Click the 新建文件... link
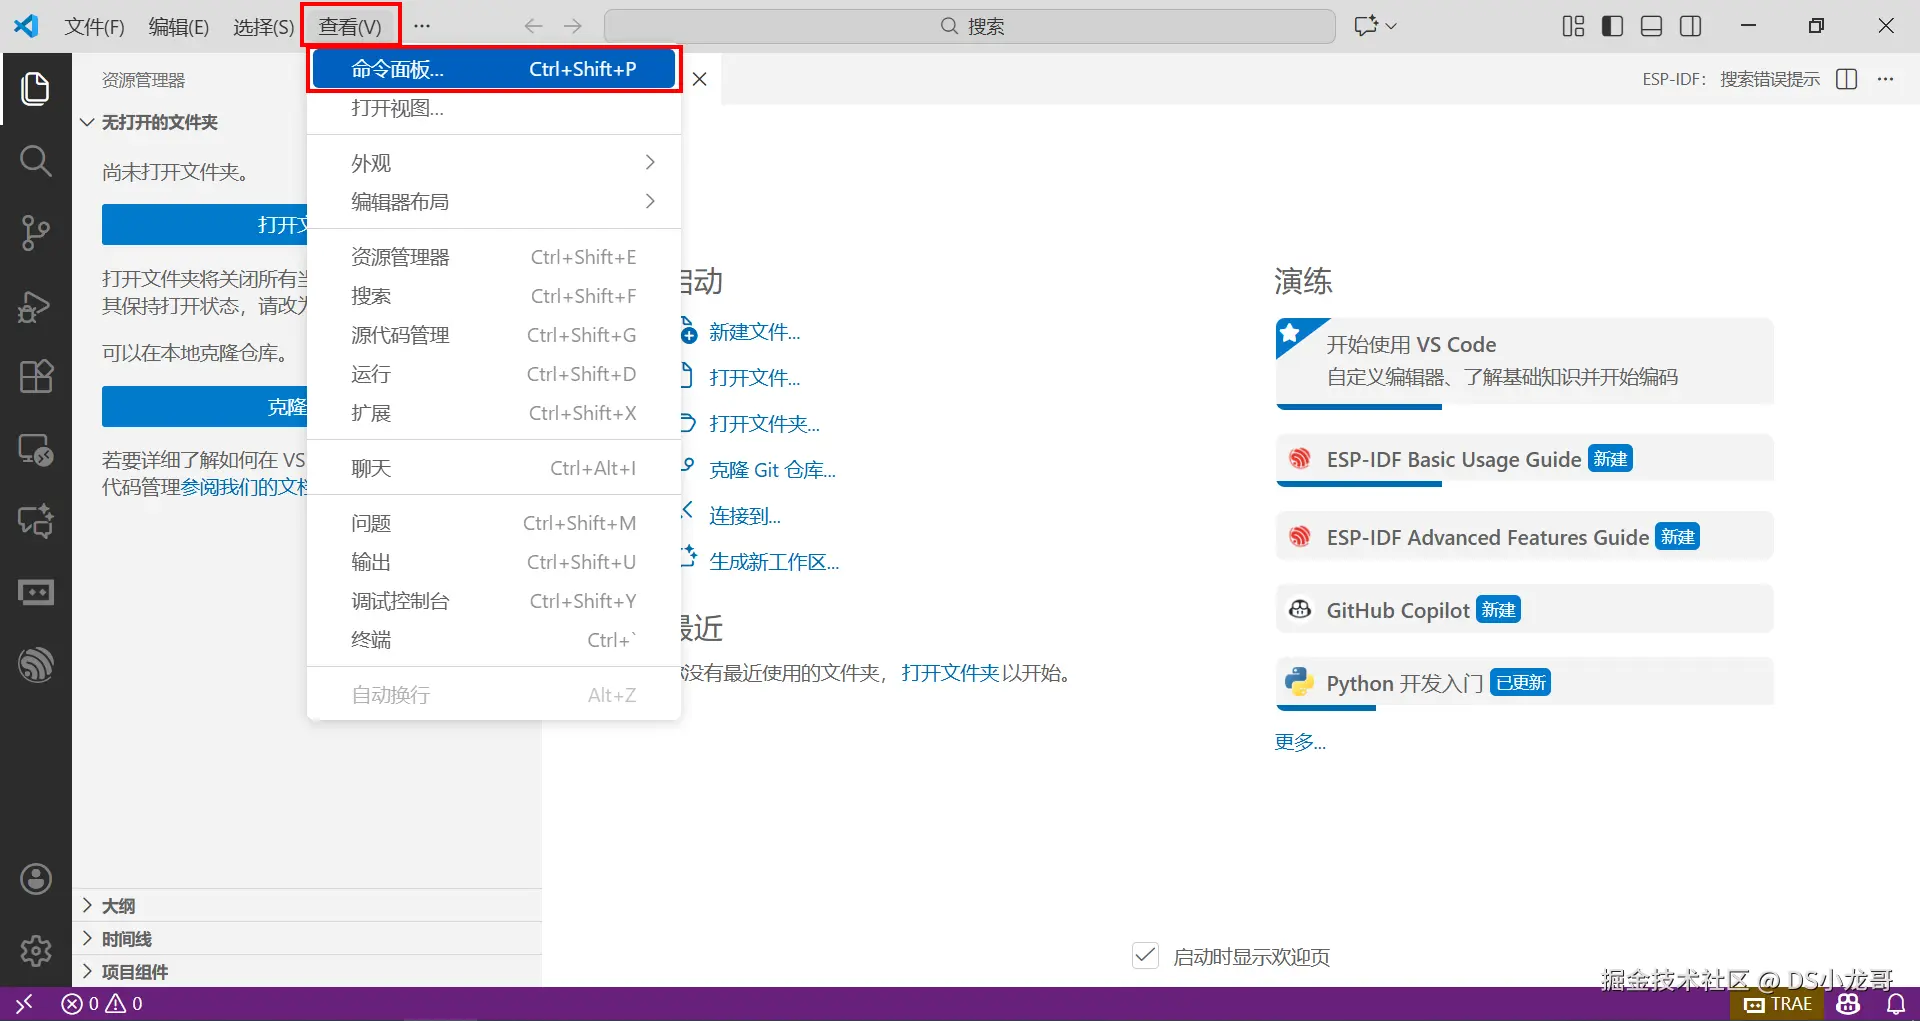This screenshot has height=1021, width=1920. [x=755, y=332]
